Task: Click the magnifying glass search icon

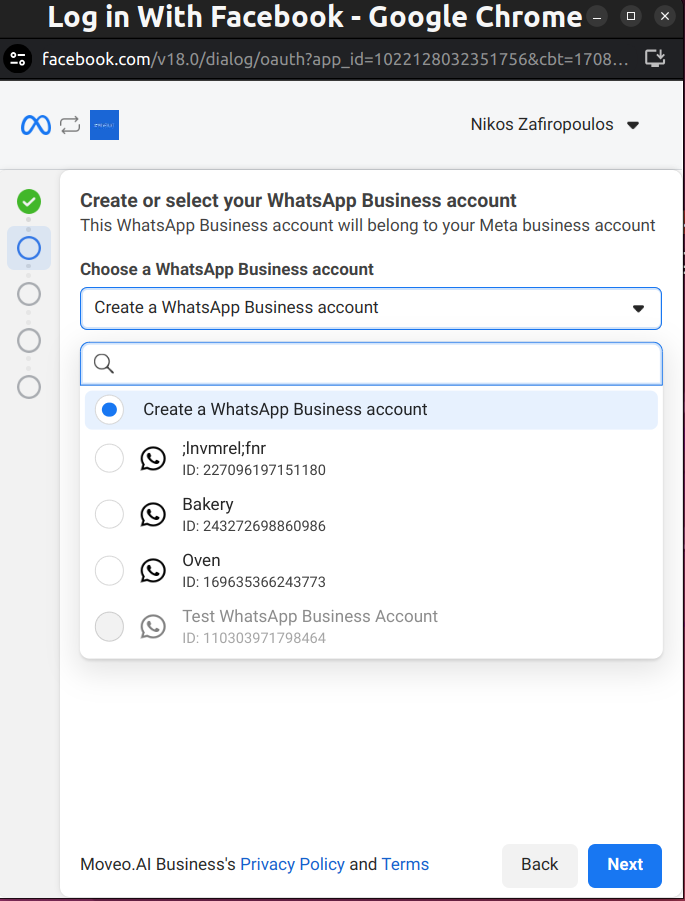Action: point(104,363)
